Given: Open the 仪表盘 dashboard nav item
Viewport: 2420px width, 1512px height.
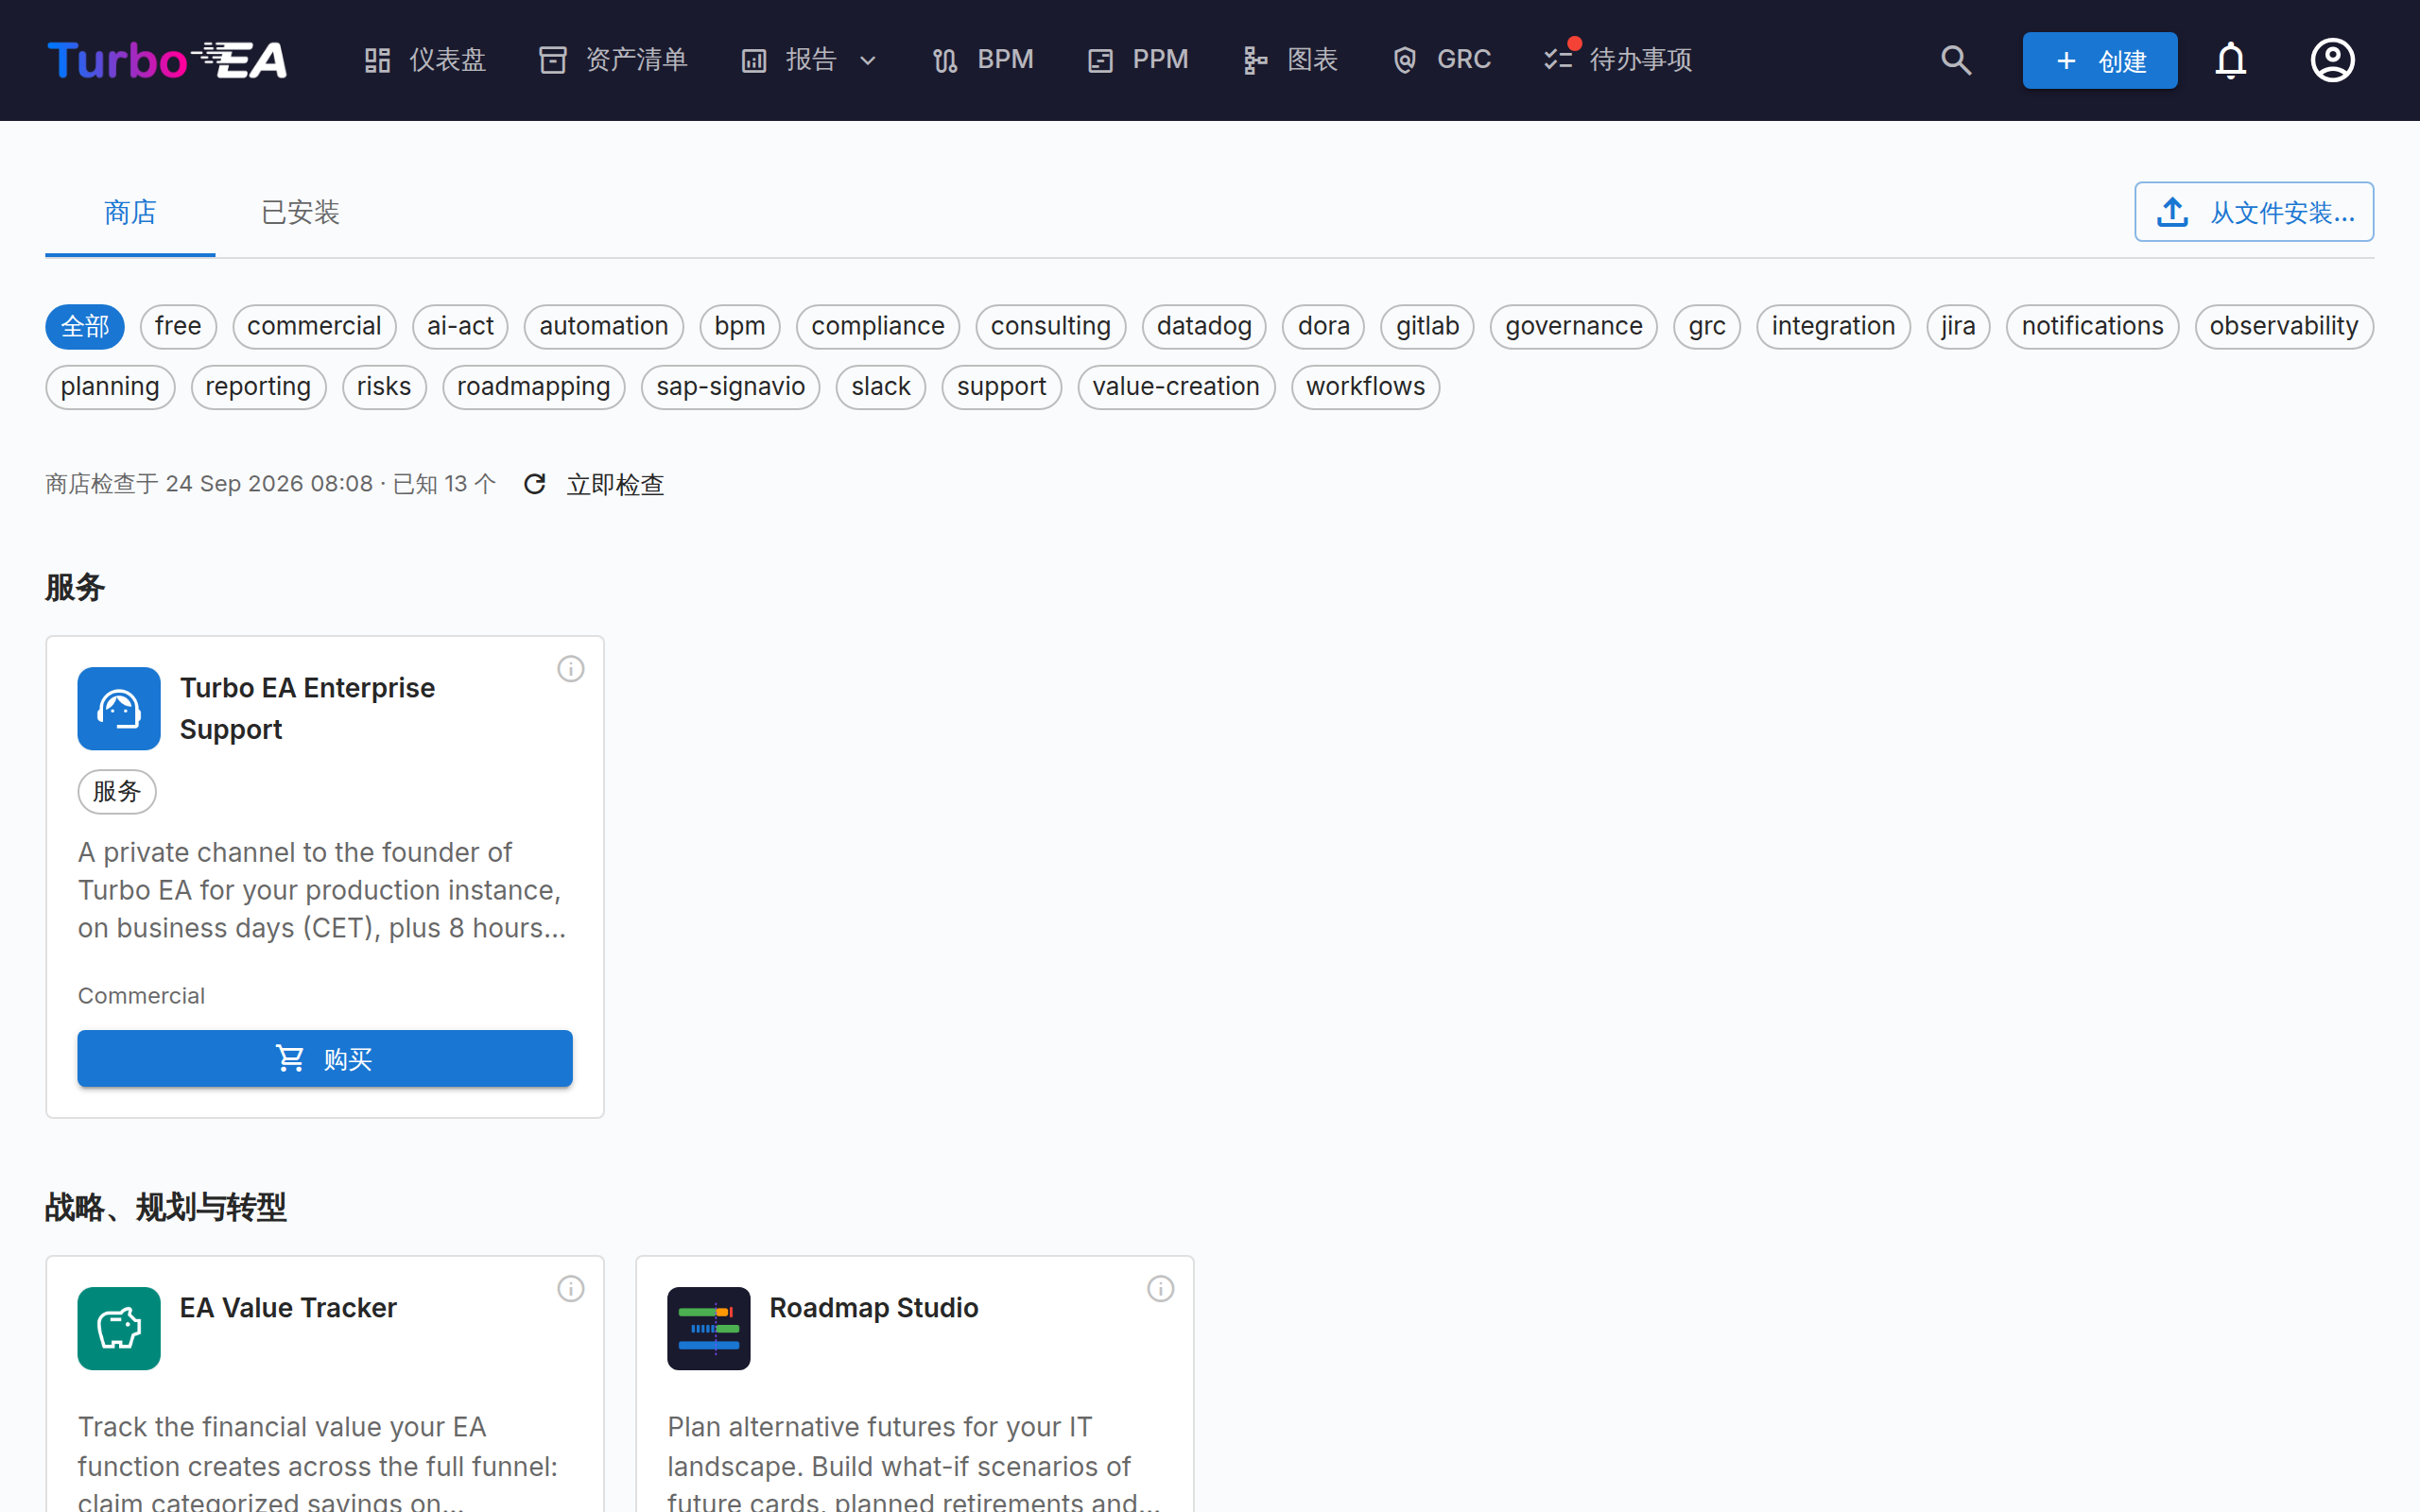Looking at the screenshot, I should pos(425,60).
